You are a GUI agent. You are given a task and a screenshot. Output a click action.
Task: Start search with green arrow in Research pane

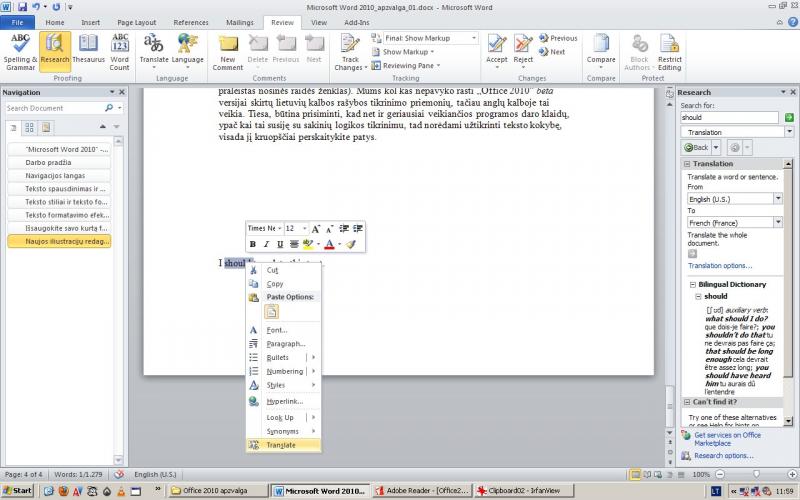point(789,117)
